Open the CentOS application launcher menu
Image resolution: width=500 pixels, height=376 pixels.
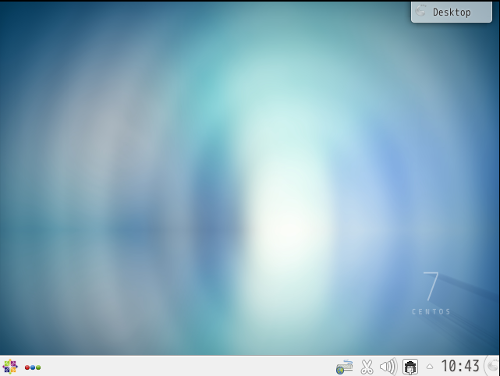tap(10, 367)
